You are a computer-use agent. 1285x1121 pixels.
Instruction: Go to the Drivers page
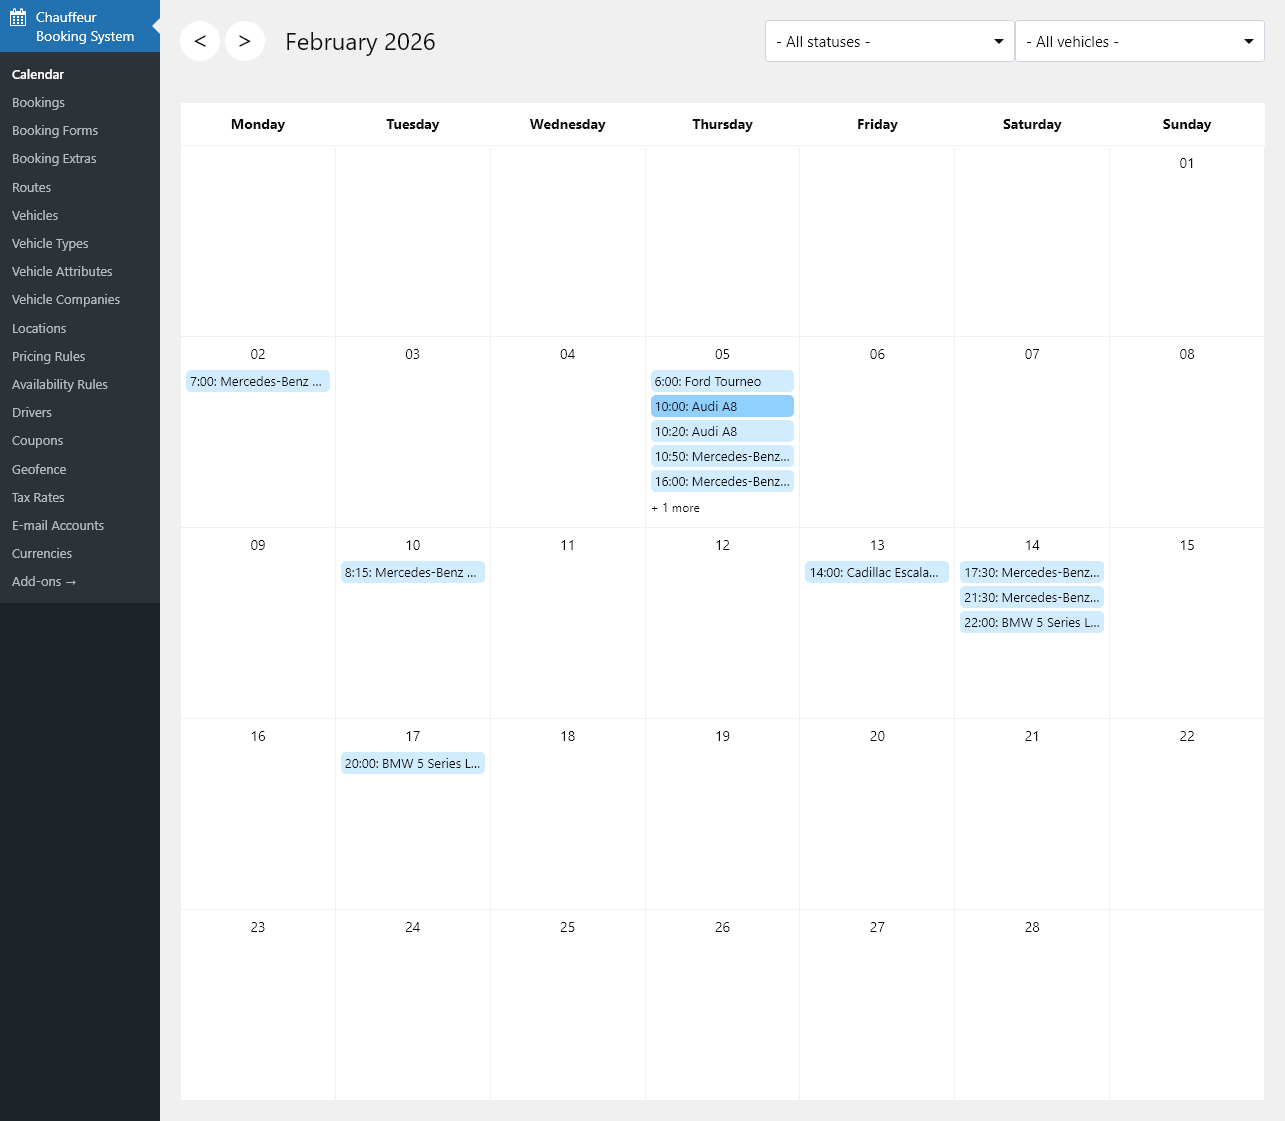pos(32,412)
